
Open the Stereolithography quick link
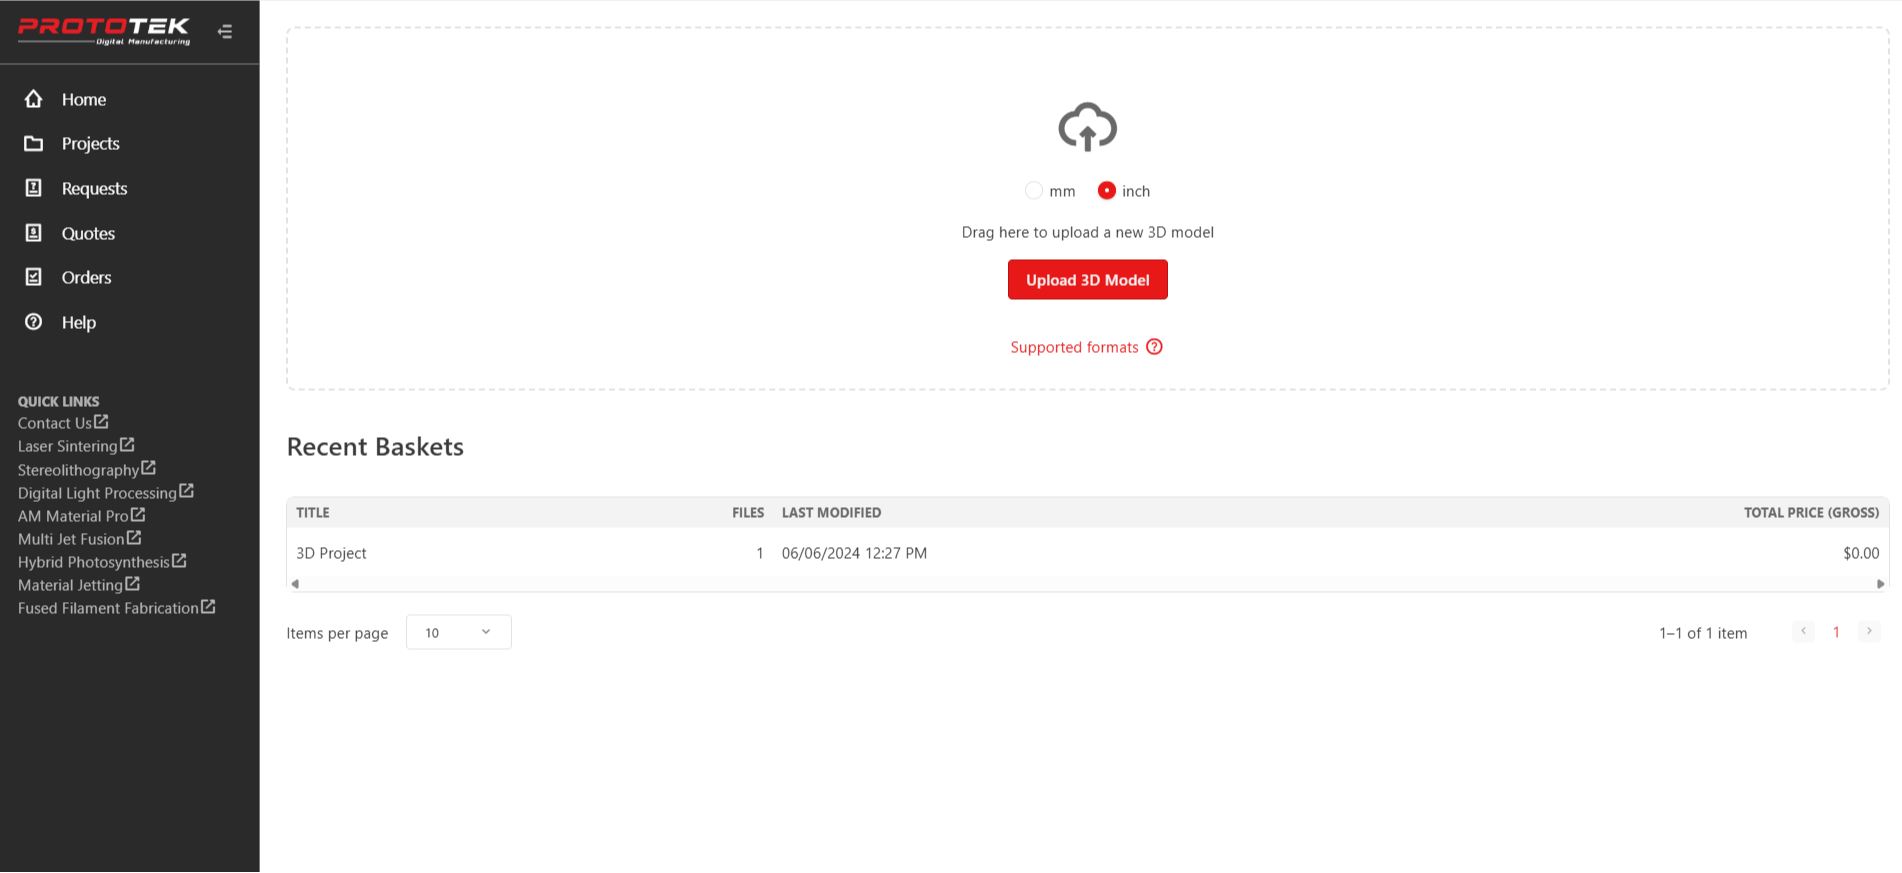(x=78, y=470)
